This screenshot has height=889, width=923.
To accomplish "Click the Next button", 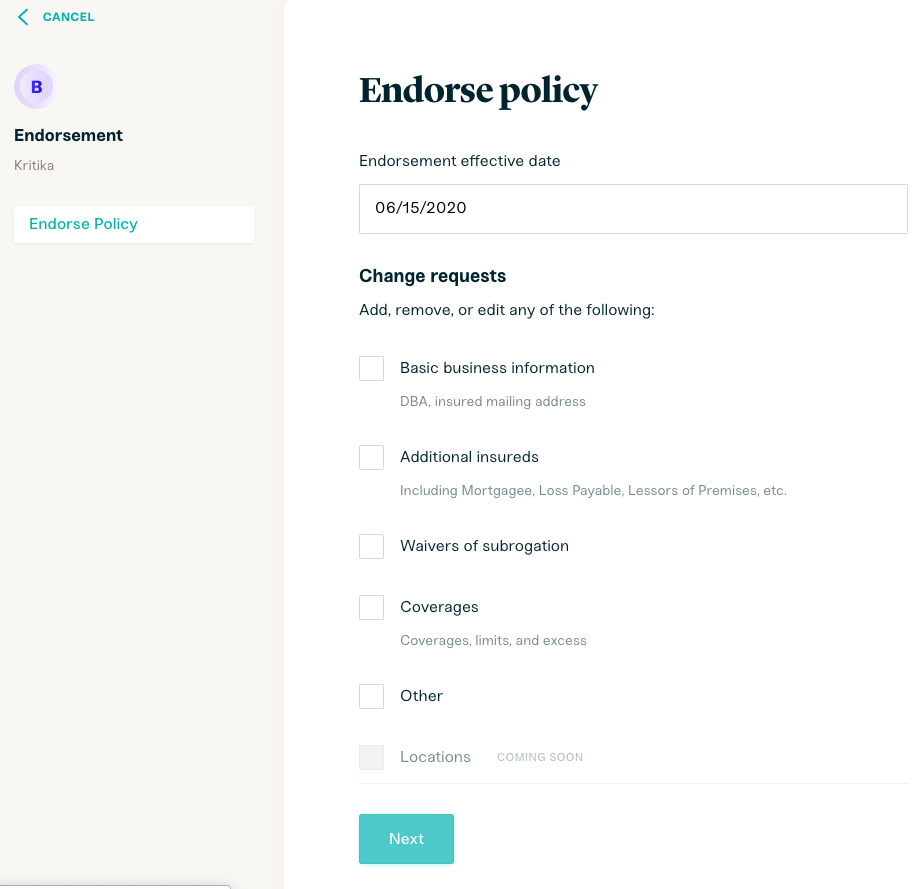I will click(x=406, y=839).
